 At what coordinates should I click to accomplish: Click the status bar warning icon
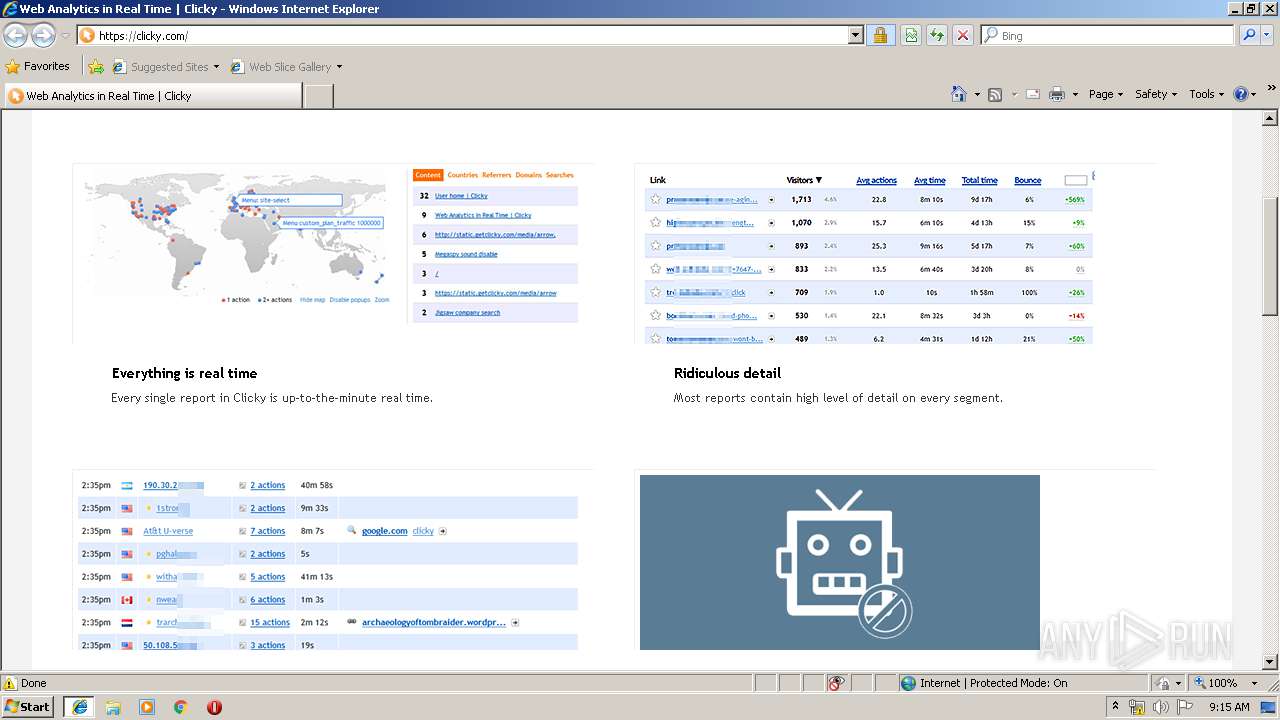click(x=10, y=683)
